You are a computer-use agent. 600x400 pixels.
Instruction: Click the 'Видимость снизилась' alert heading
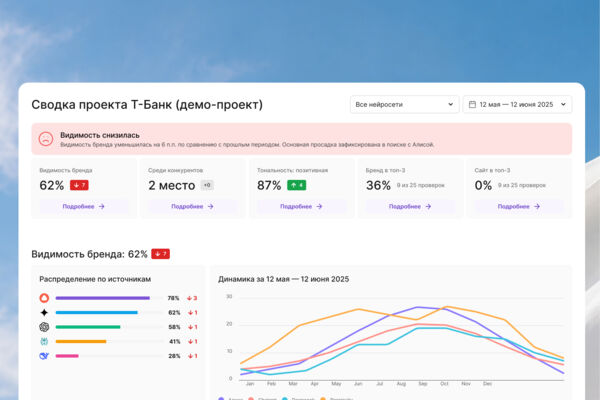point(100,135)
